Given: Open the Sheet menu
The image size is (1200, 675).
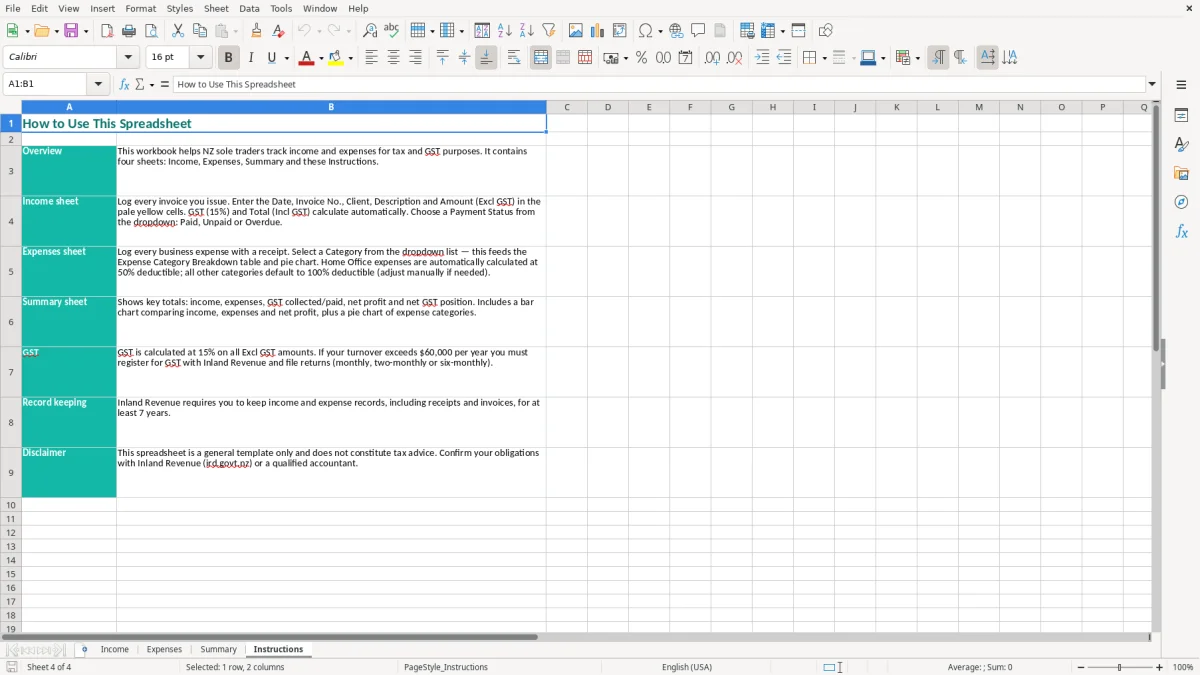Looking at the screenshot, I should click(216, 8).
